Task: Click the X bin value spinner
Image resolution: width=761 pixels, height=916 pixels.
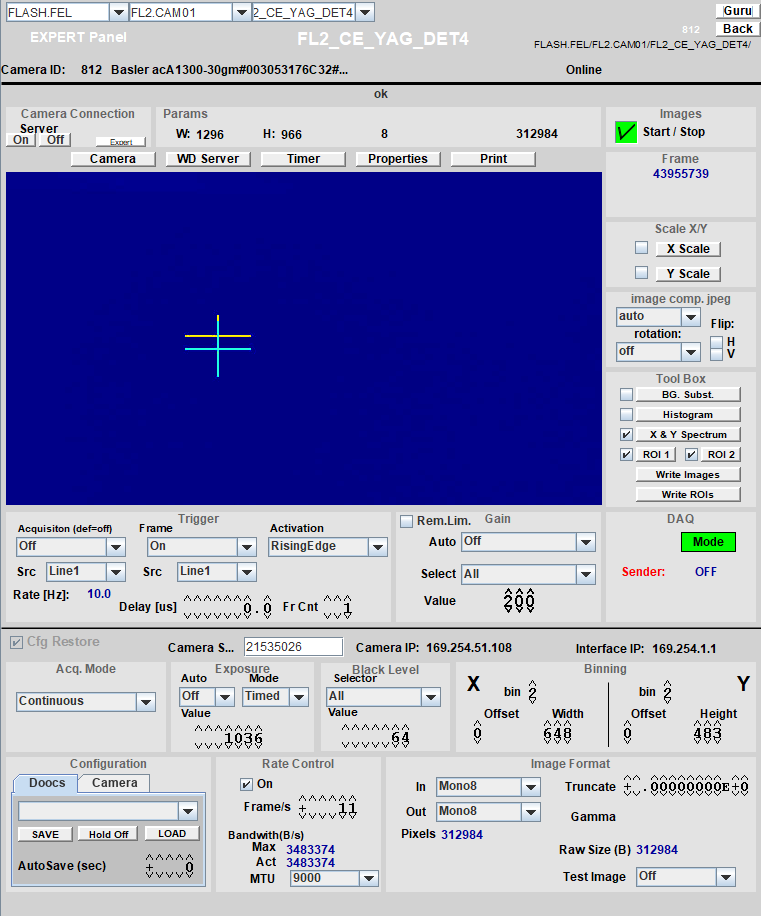Action: pos(533,692)
